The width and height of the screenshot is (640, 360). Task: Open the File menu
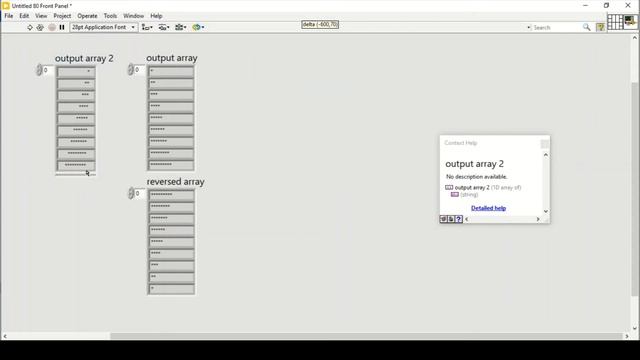click(9, 16)
